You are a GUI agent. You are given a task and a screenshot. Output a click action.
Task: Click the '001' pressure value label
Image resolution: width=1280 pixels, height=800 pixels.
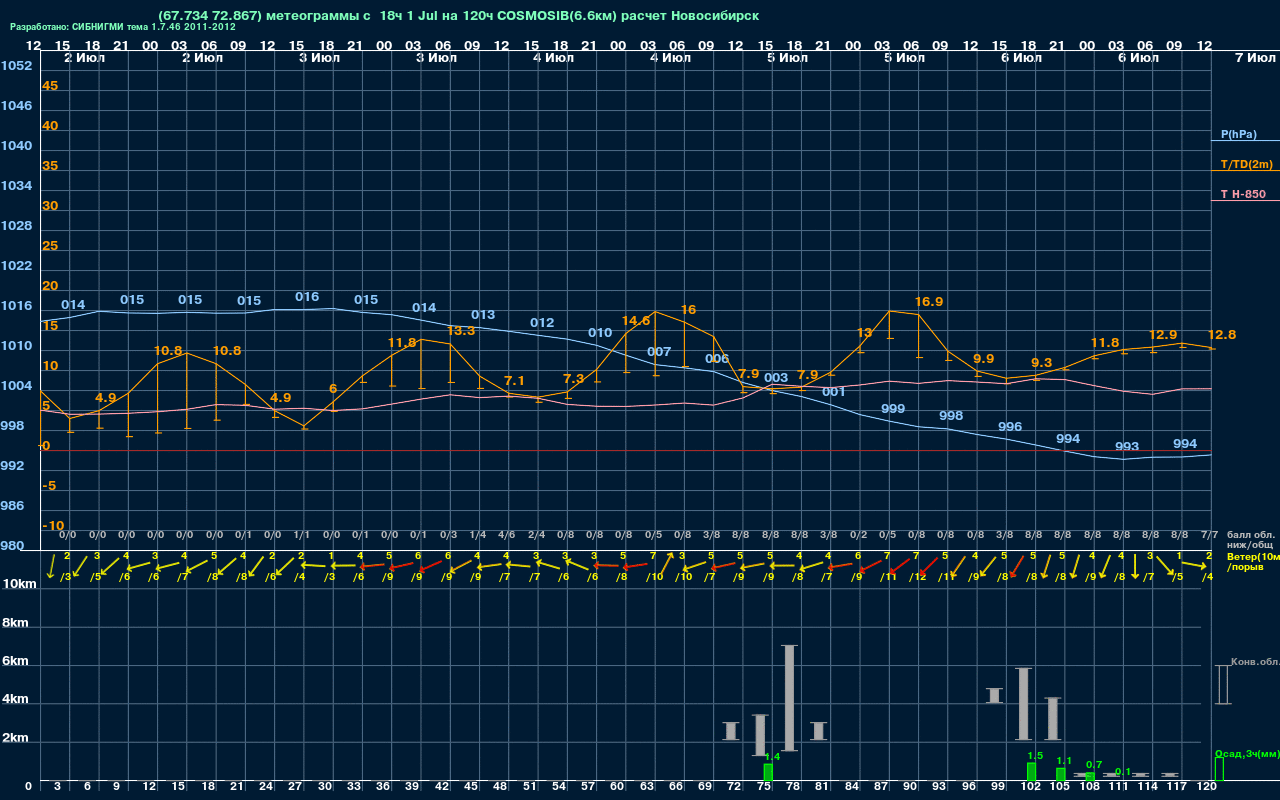pos(834,392)
